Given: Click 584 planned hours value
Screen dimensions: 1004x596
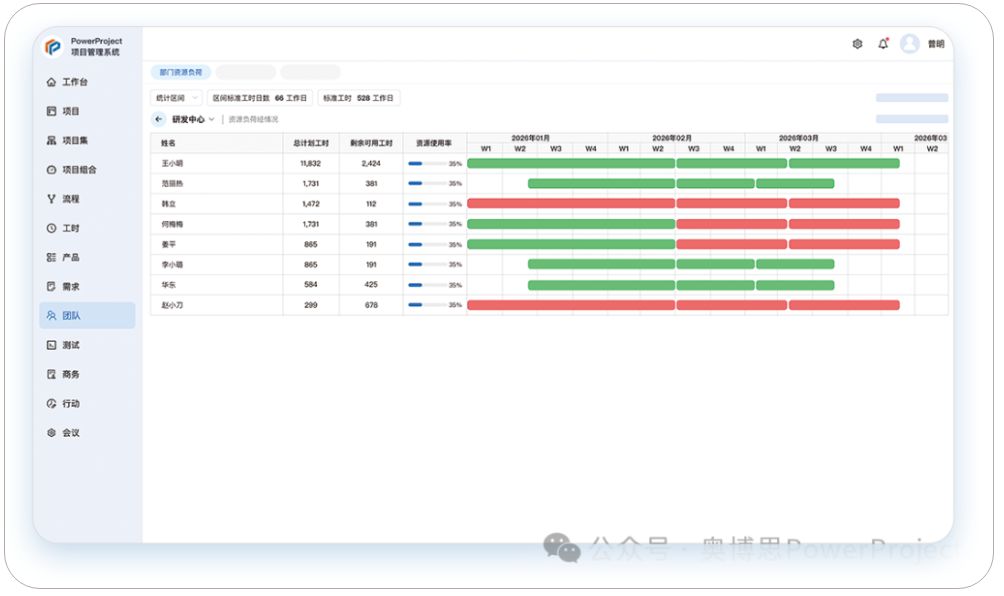Looking at the screenshot, I should (311, 284).
